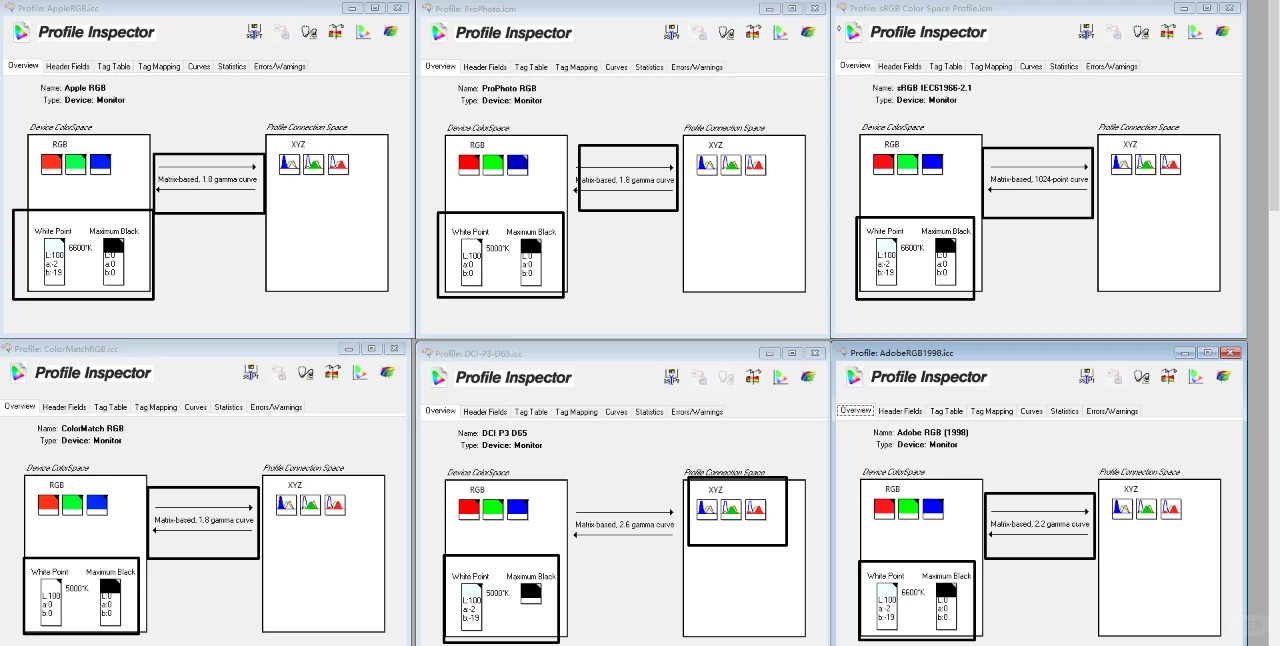The height and width of the screenshot is (646, 1280).
Task: Click the rename profile icon in sRGB window
Action: 1086,31
